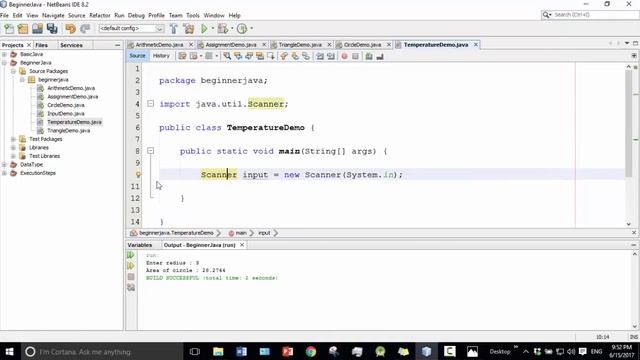The image size is (640, 360).
Task: Click the lightbulb hint on line 10
Action: click(x=138, y=175)
